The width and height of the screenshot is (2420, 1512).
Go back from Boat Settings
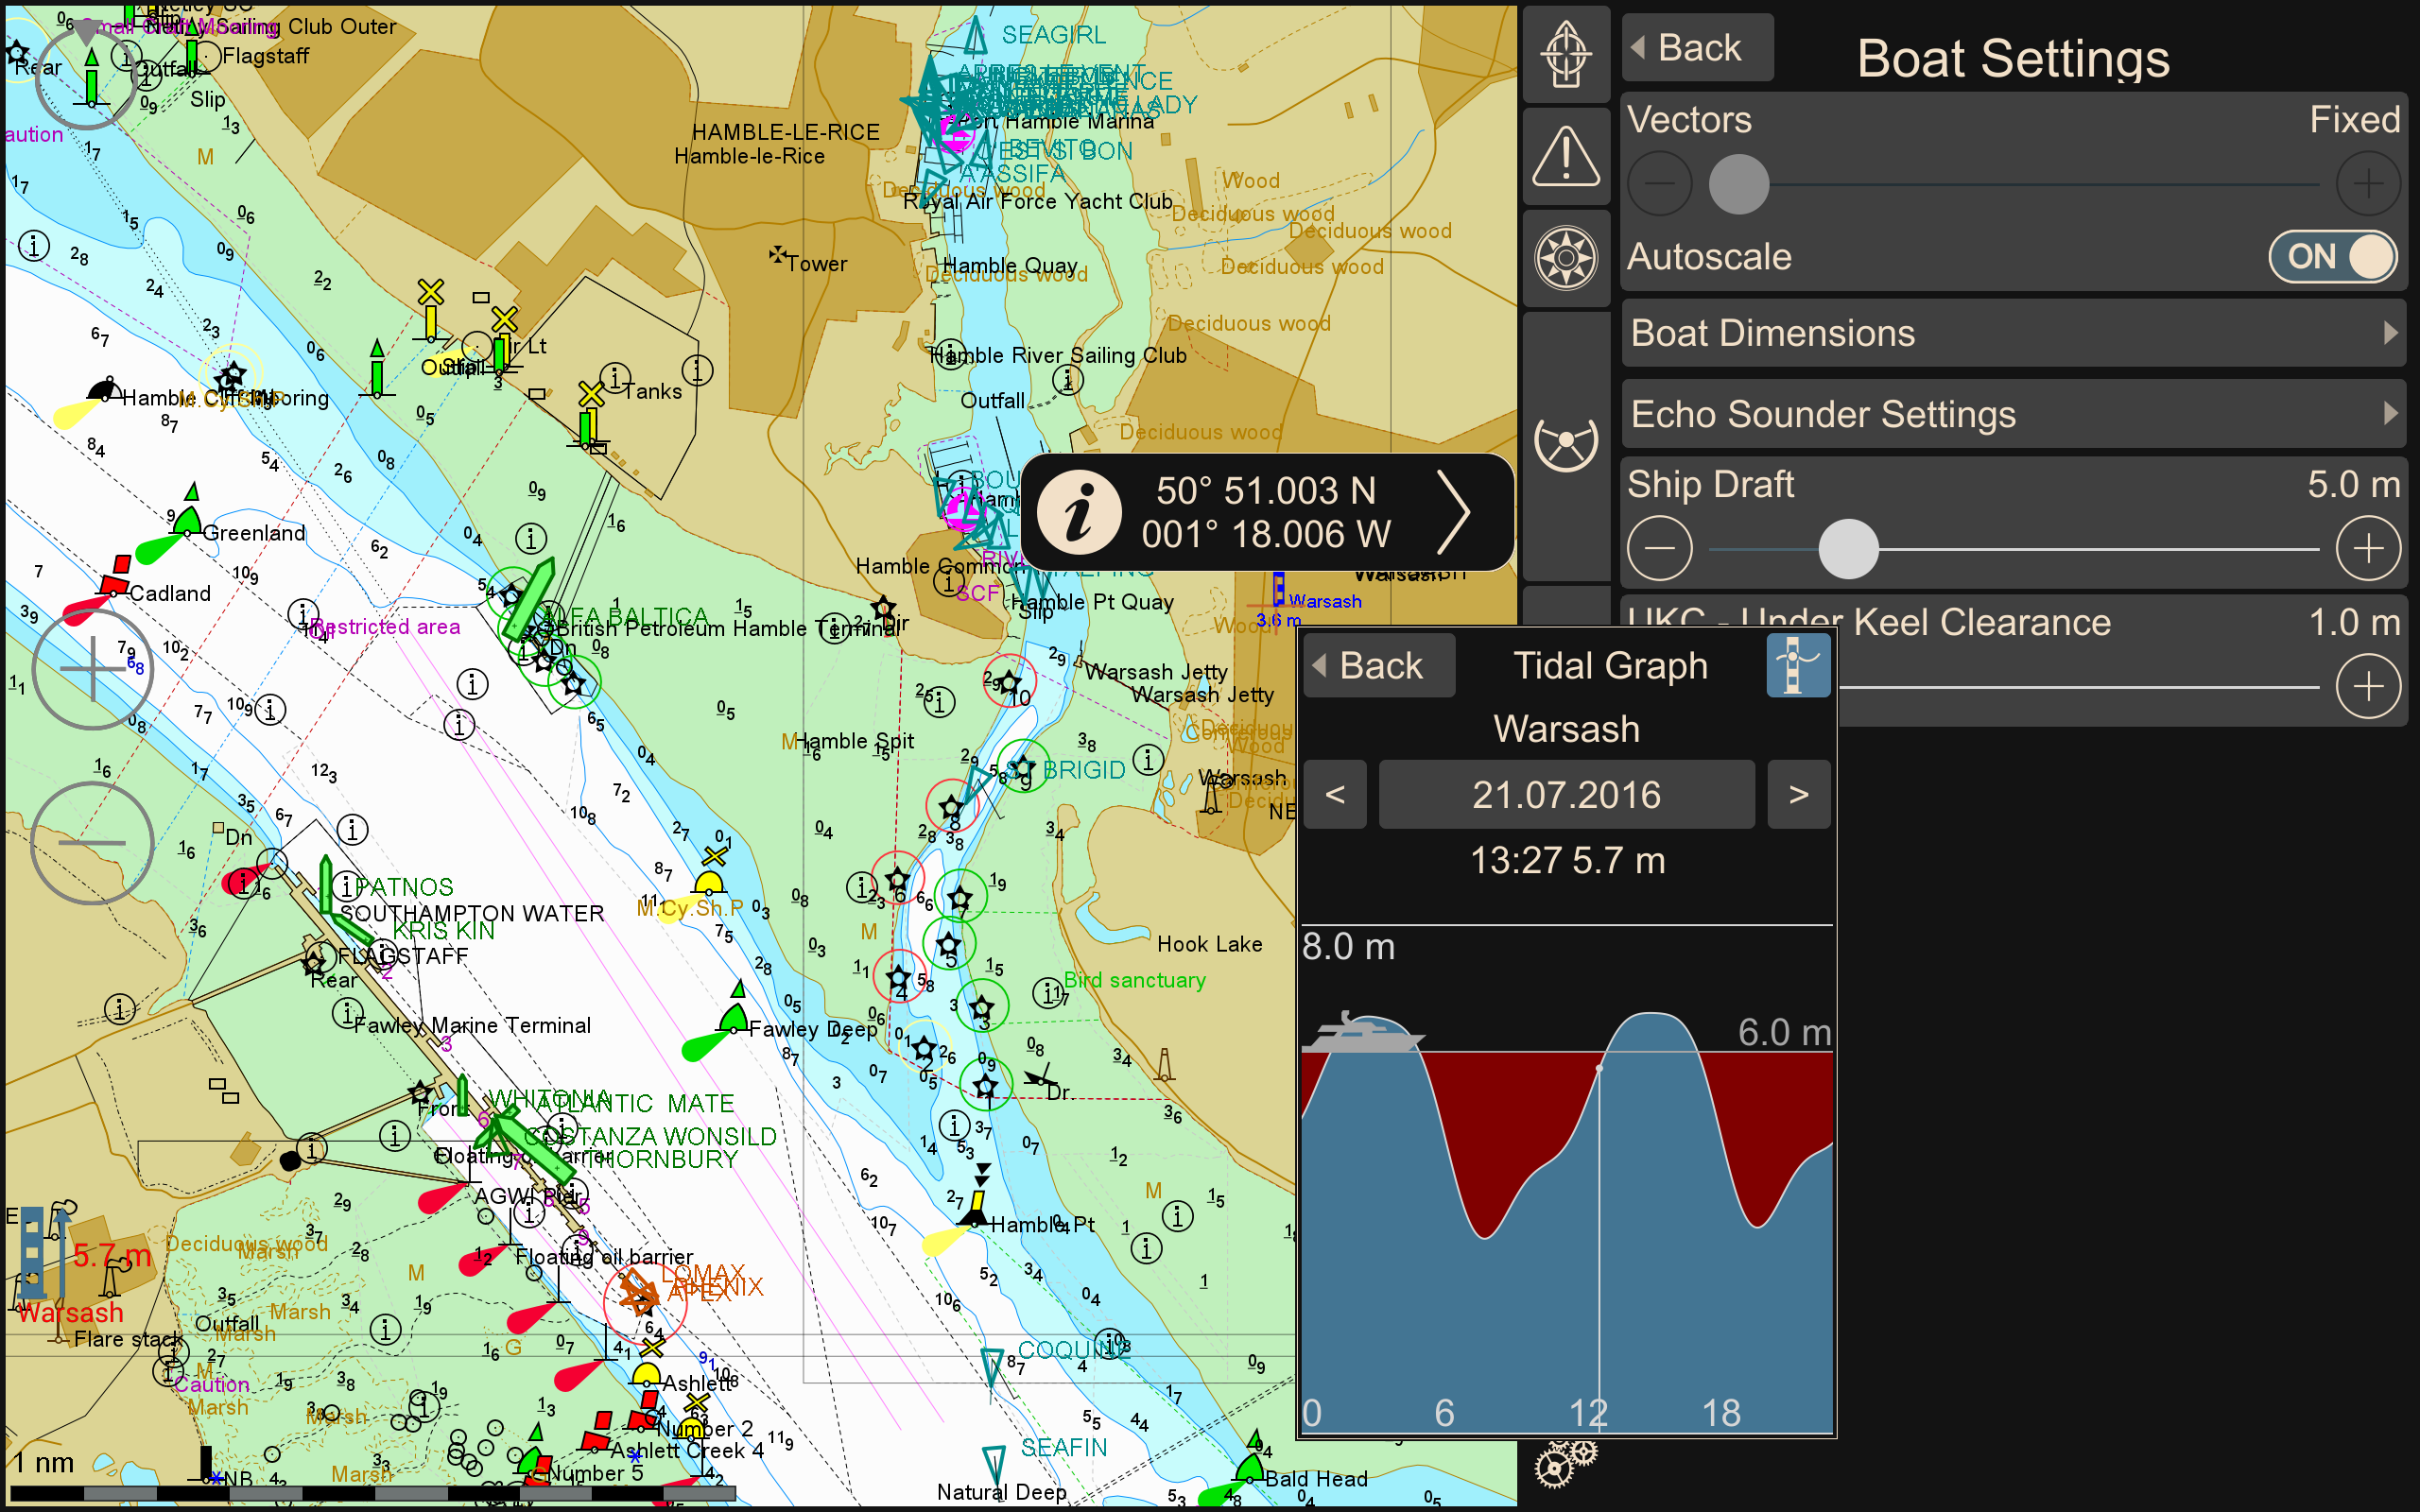[x=1697, y=48]
